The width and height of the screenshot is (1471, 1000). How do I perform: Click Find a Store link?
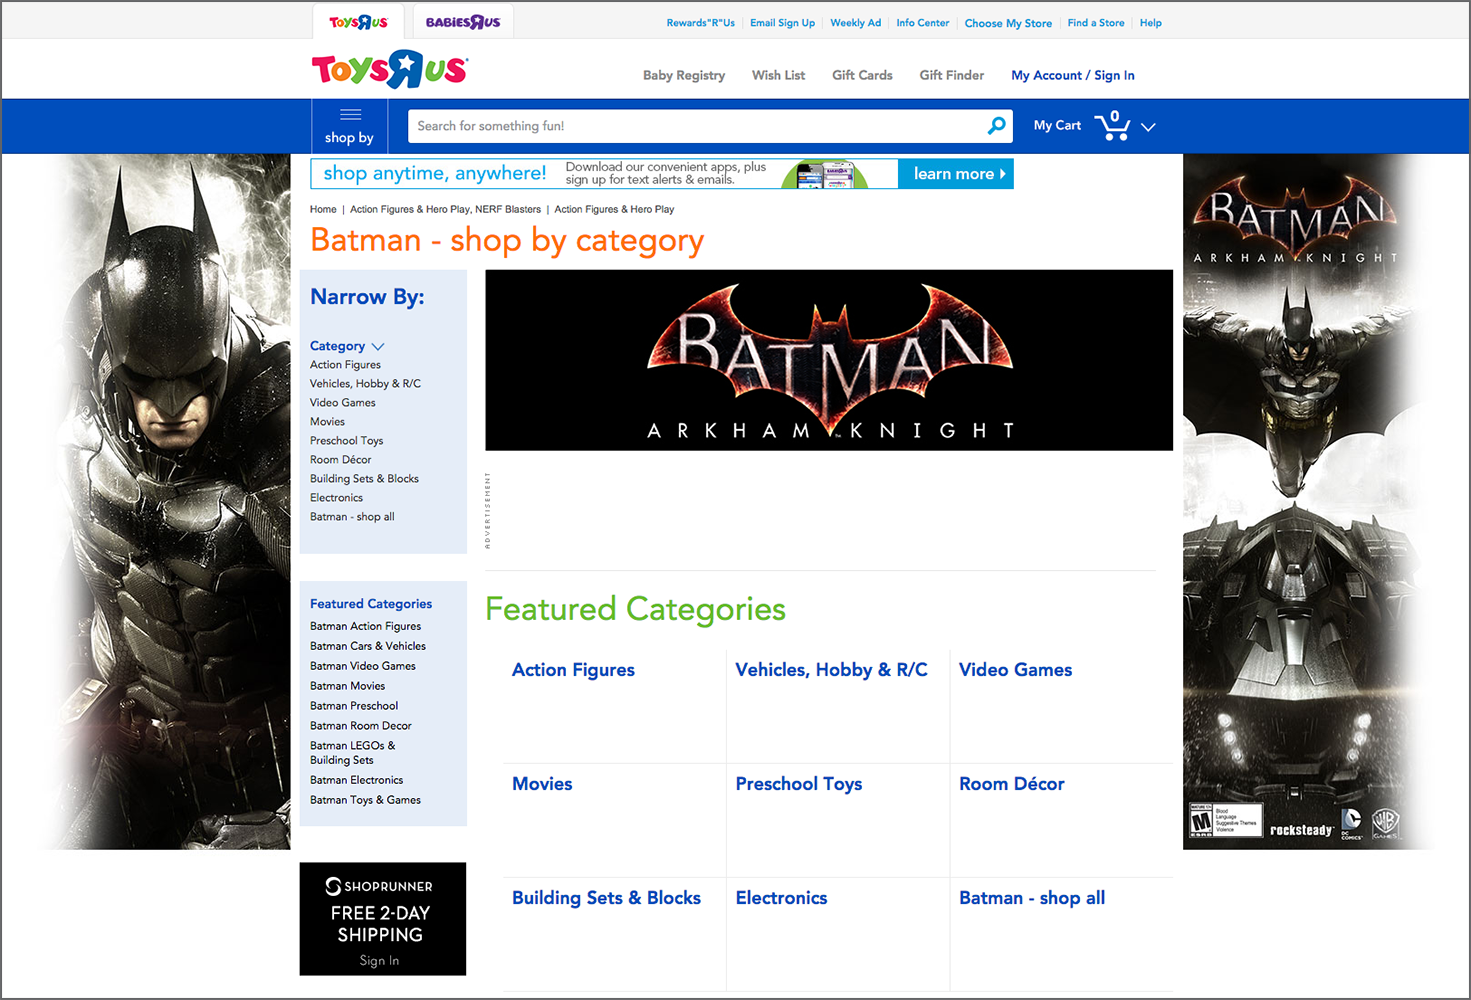click(1096, 23)
